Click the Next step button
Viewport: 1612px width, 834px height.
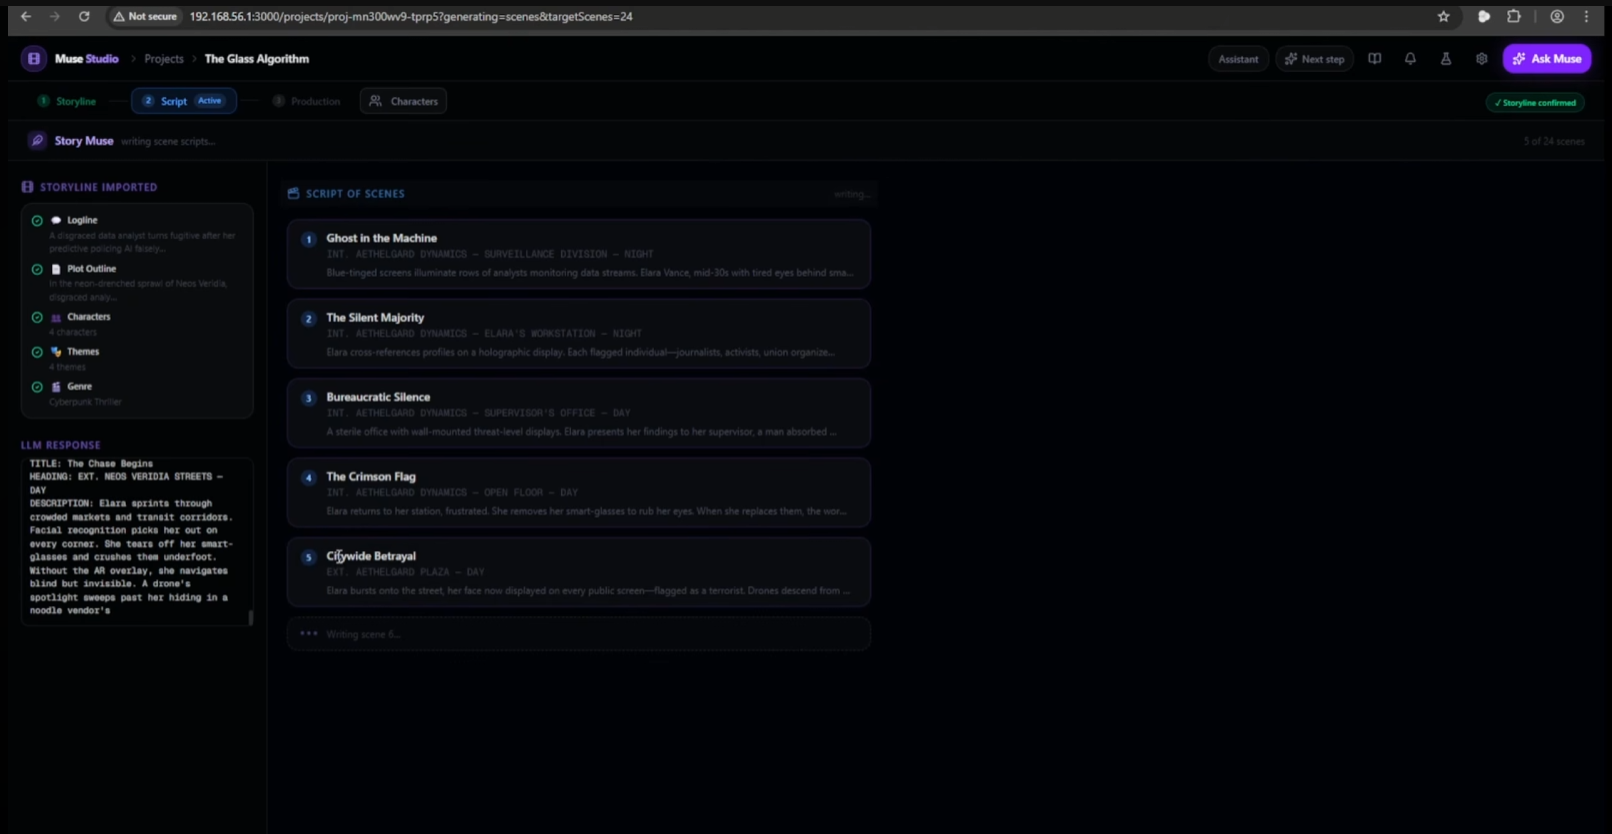tap(1314, 59)
